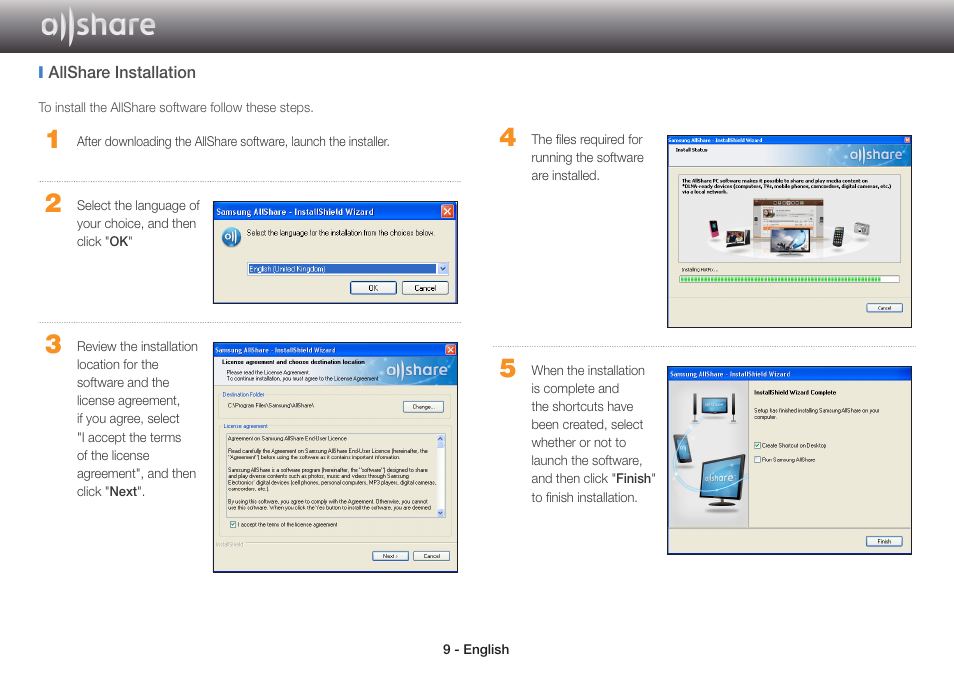Click the allshare logo in the license dialog banner
Screen dimensions: 954x675
(417, 369)
